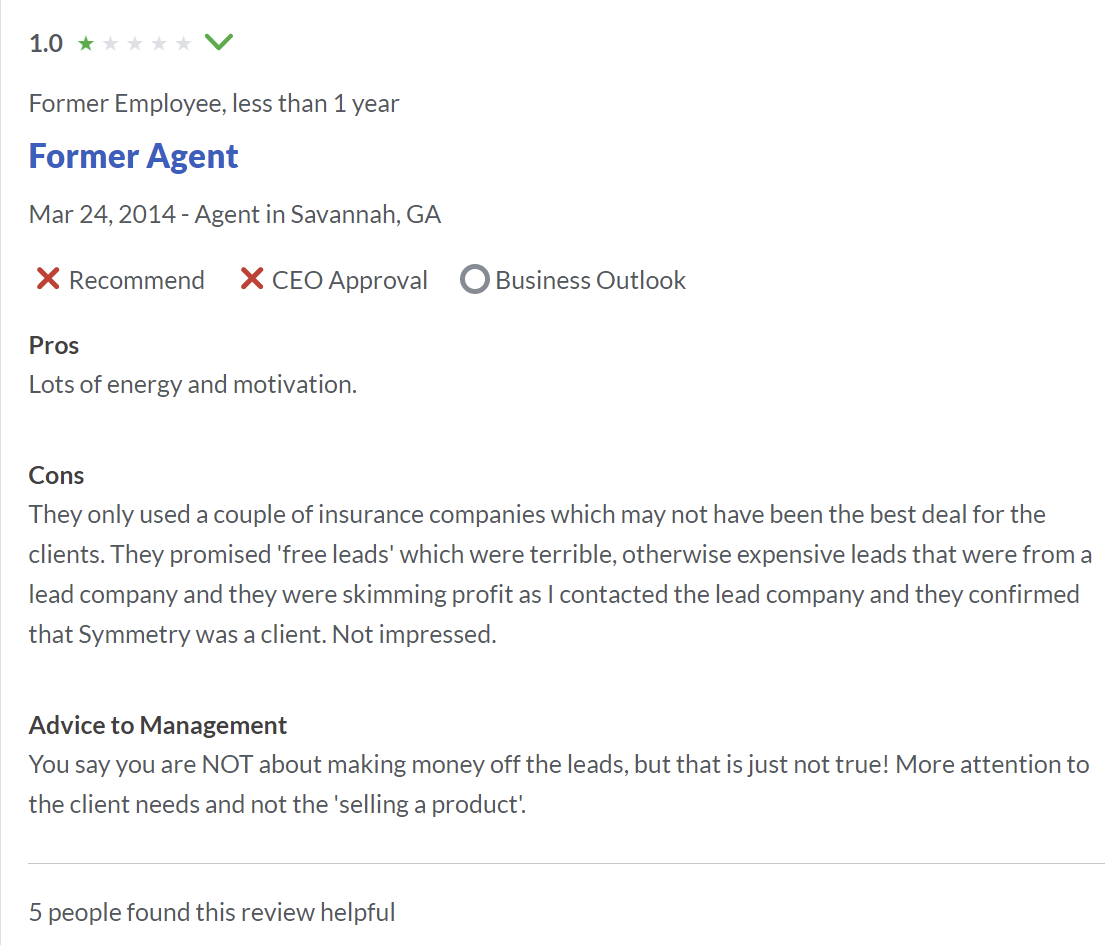Click the green filled first star

point(86,44)
